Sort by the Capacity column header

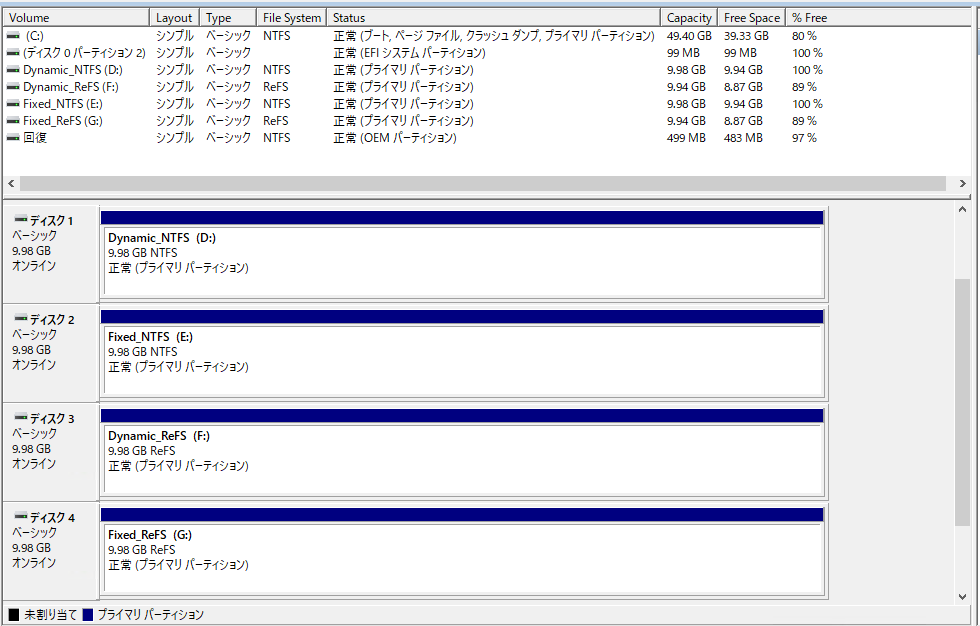point(689,17)
